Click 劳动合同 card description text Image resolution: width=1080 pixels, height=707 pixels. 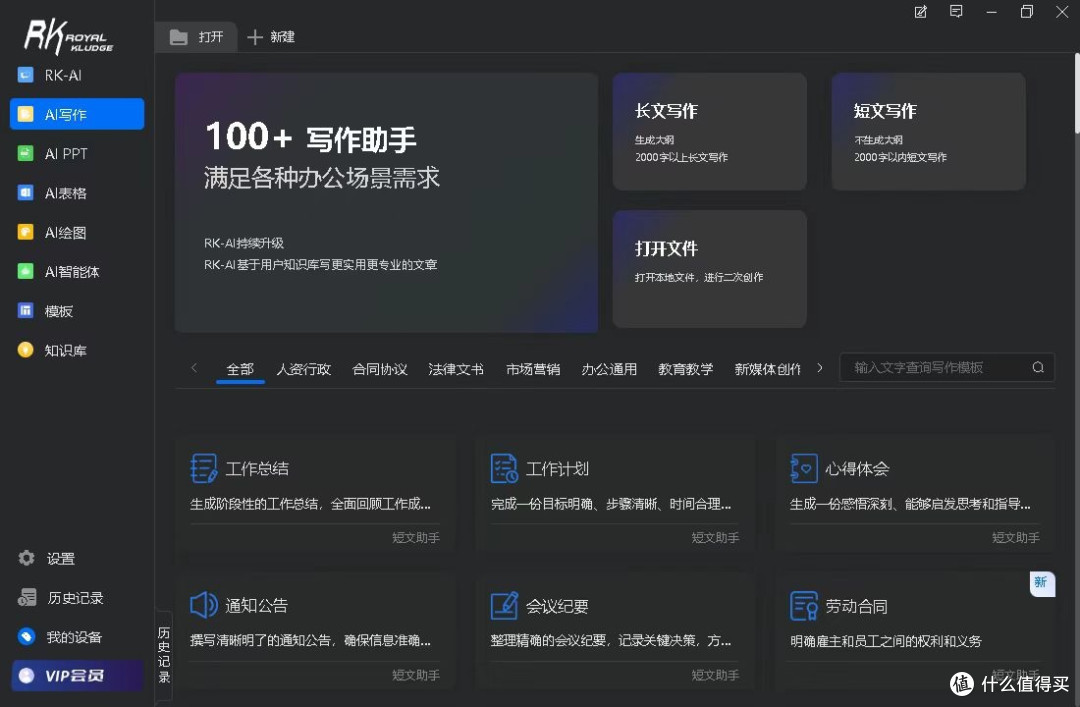coord(886,642)
